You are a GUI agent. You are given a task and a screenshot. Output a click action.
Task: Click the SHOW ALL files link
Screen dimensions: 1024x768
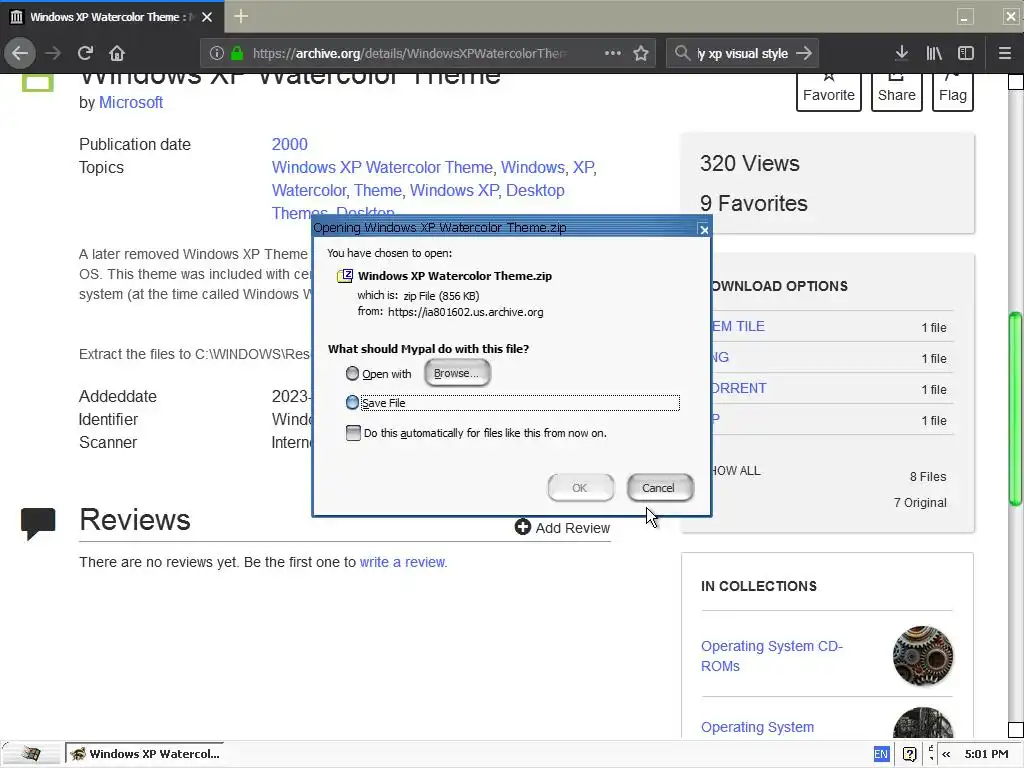coord(736,471)
